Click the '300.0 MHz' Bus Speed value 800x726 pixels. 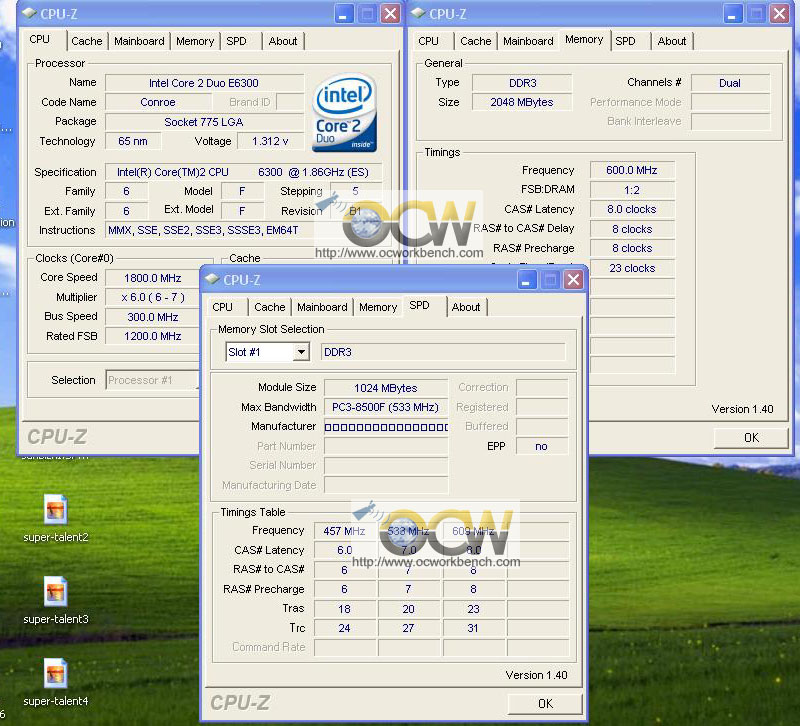(x=153, y=317)
